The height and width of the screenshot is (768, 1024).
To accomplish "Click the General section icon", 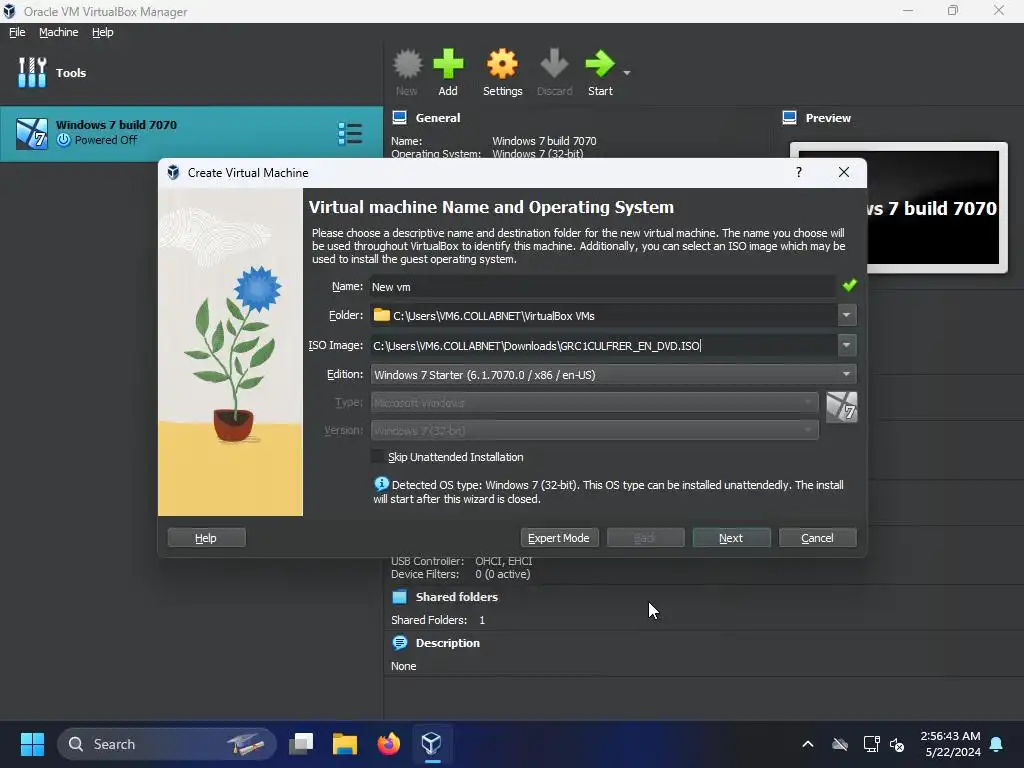I will (x=399, y=118).
